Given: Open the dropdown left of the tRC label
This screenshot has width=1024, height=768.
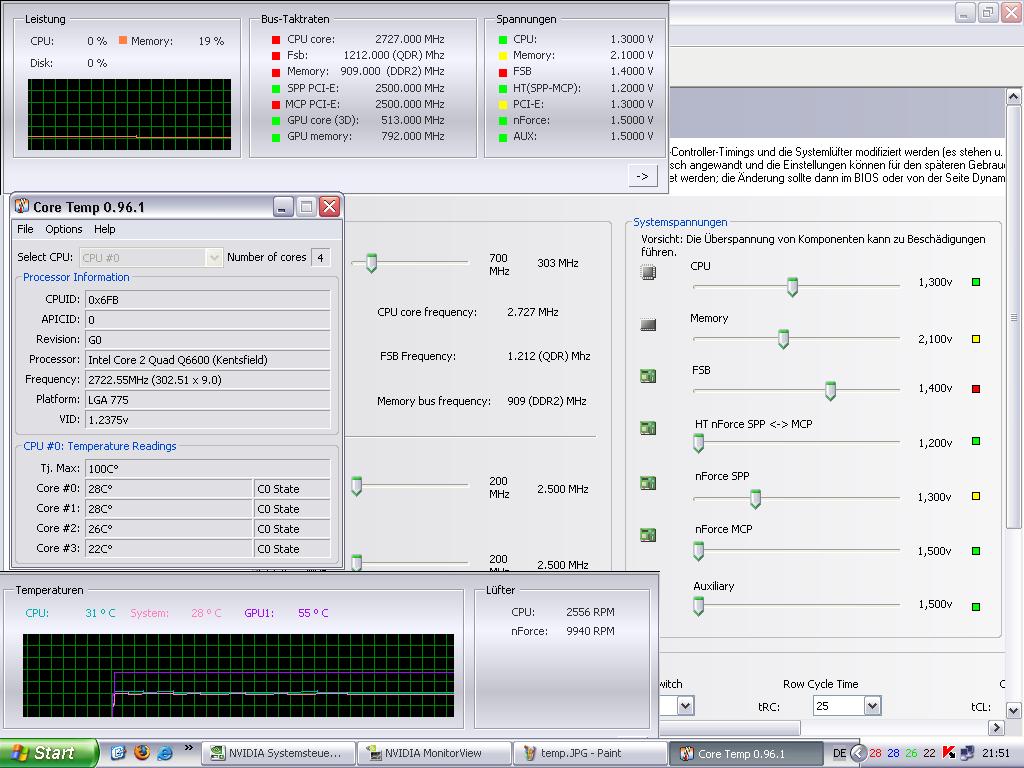Looking at the screenshot, I should 684,706.
